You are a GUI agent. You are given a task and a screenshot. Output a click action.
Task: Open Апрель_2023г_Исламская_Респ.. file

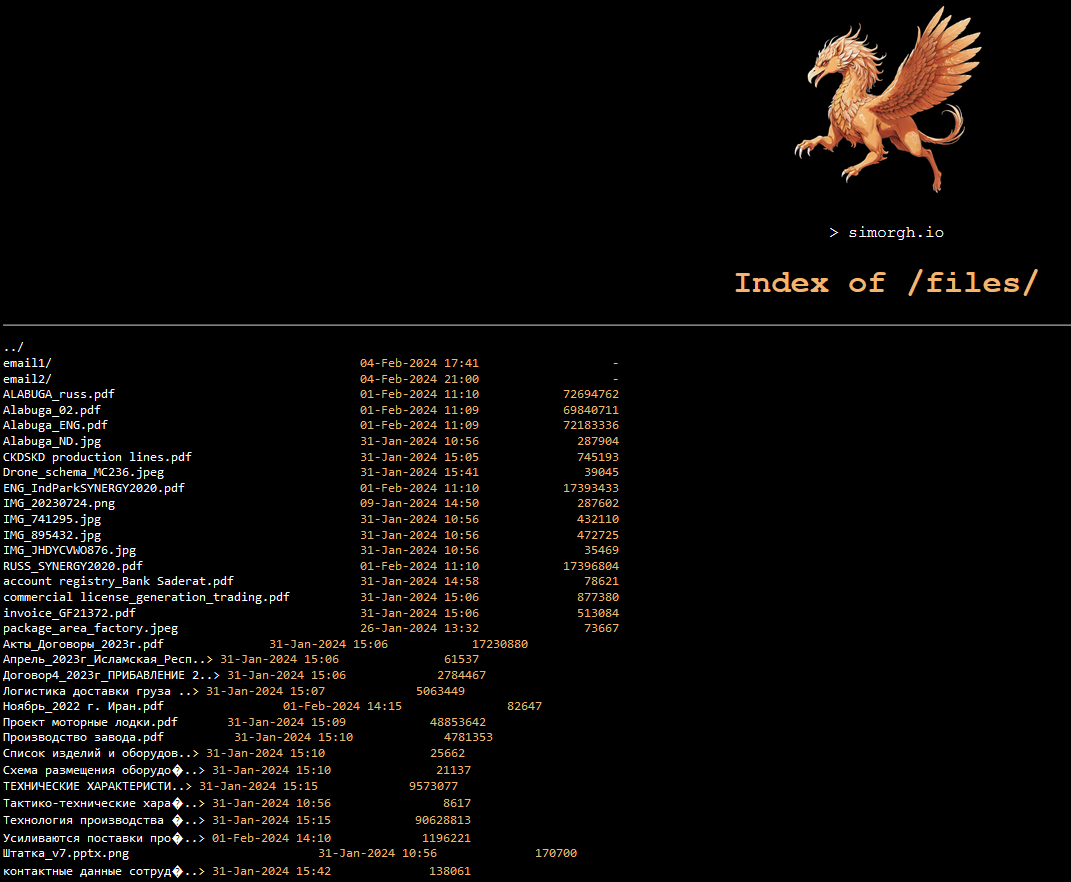108,659
